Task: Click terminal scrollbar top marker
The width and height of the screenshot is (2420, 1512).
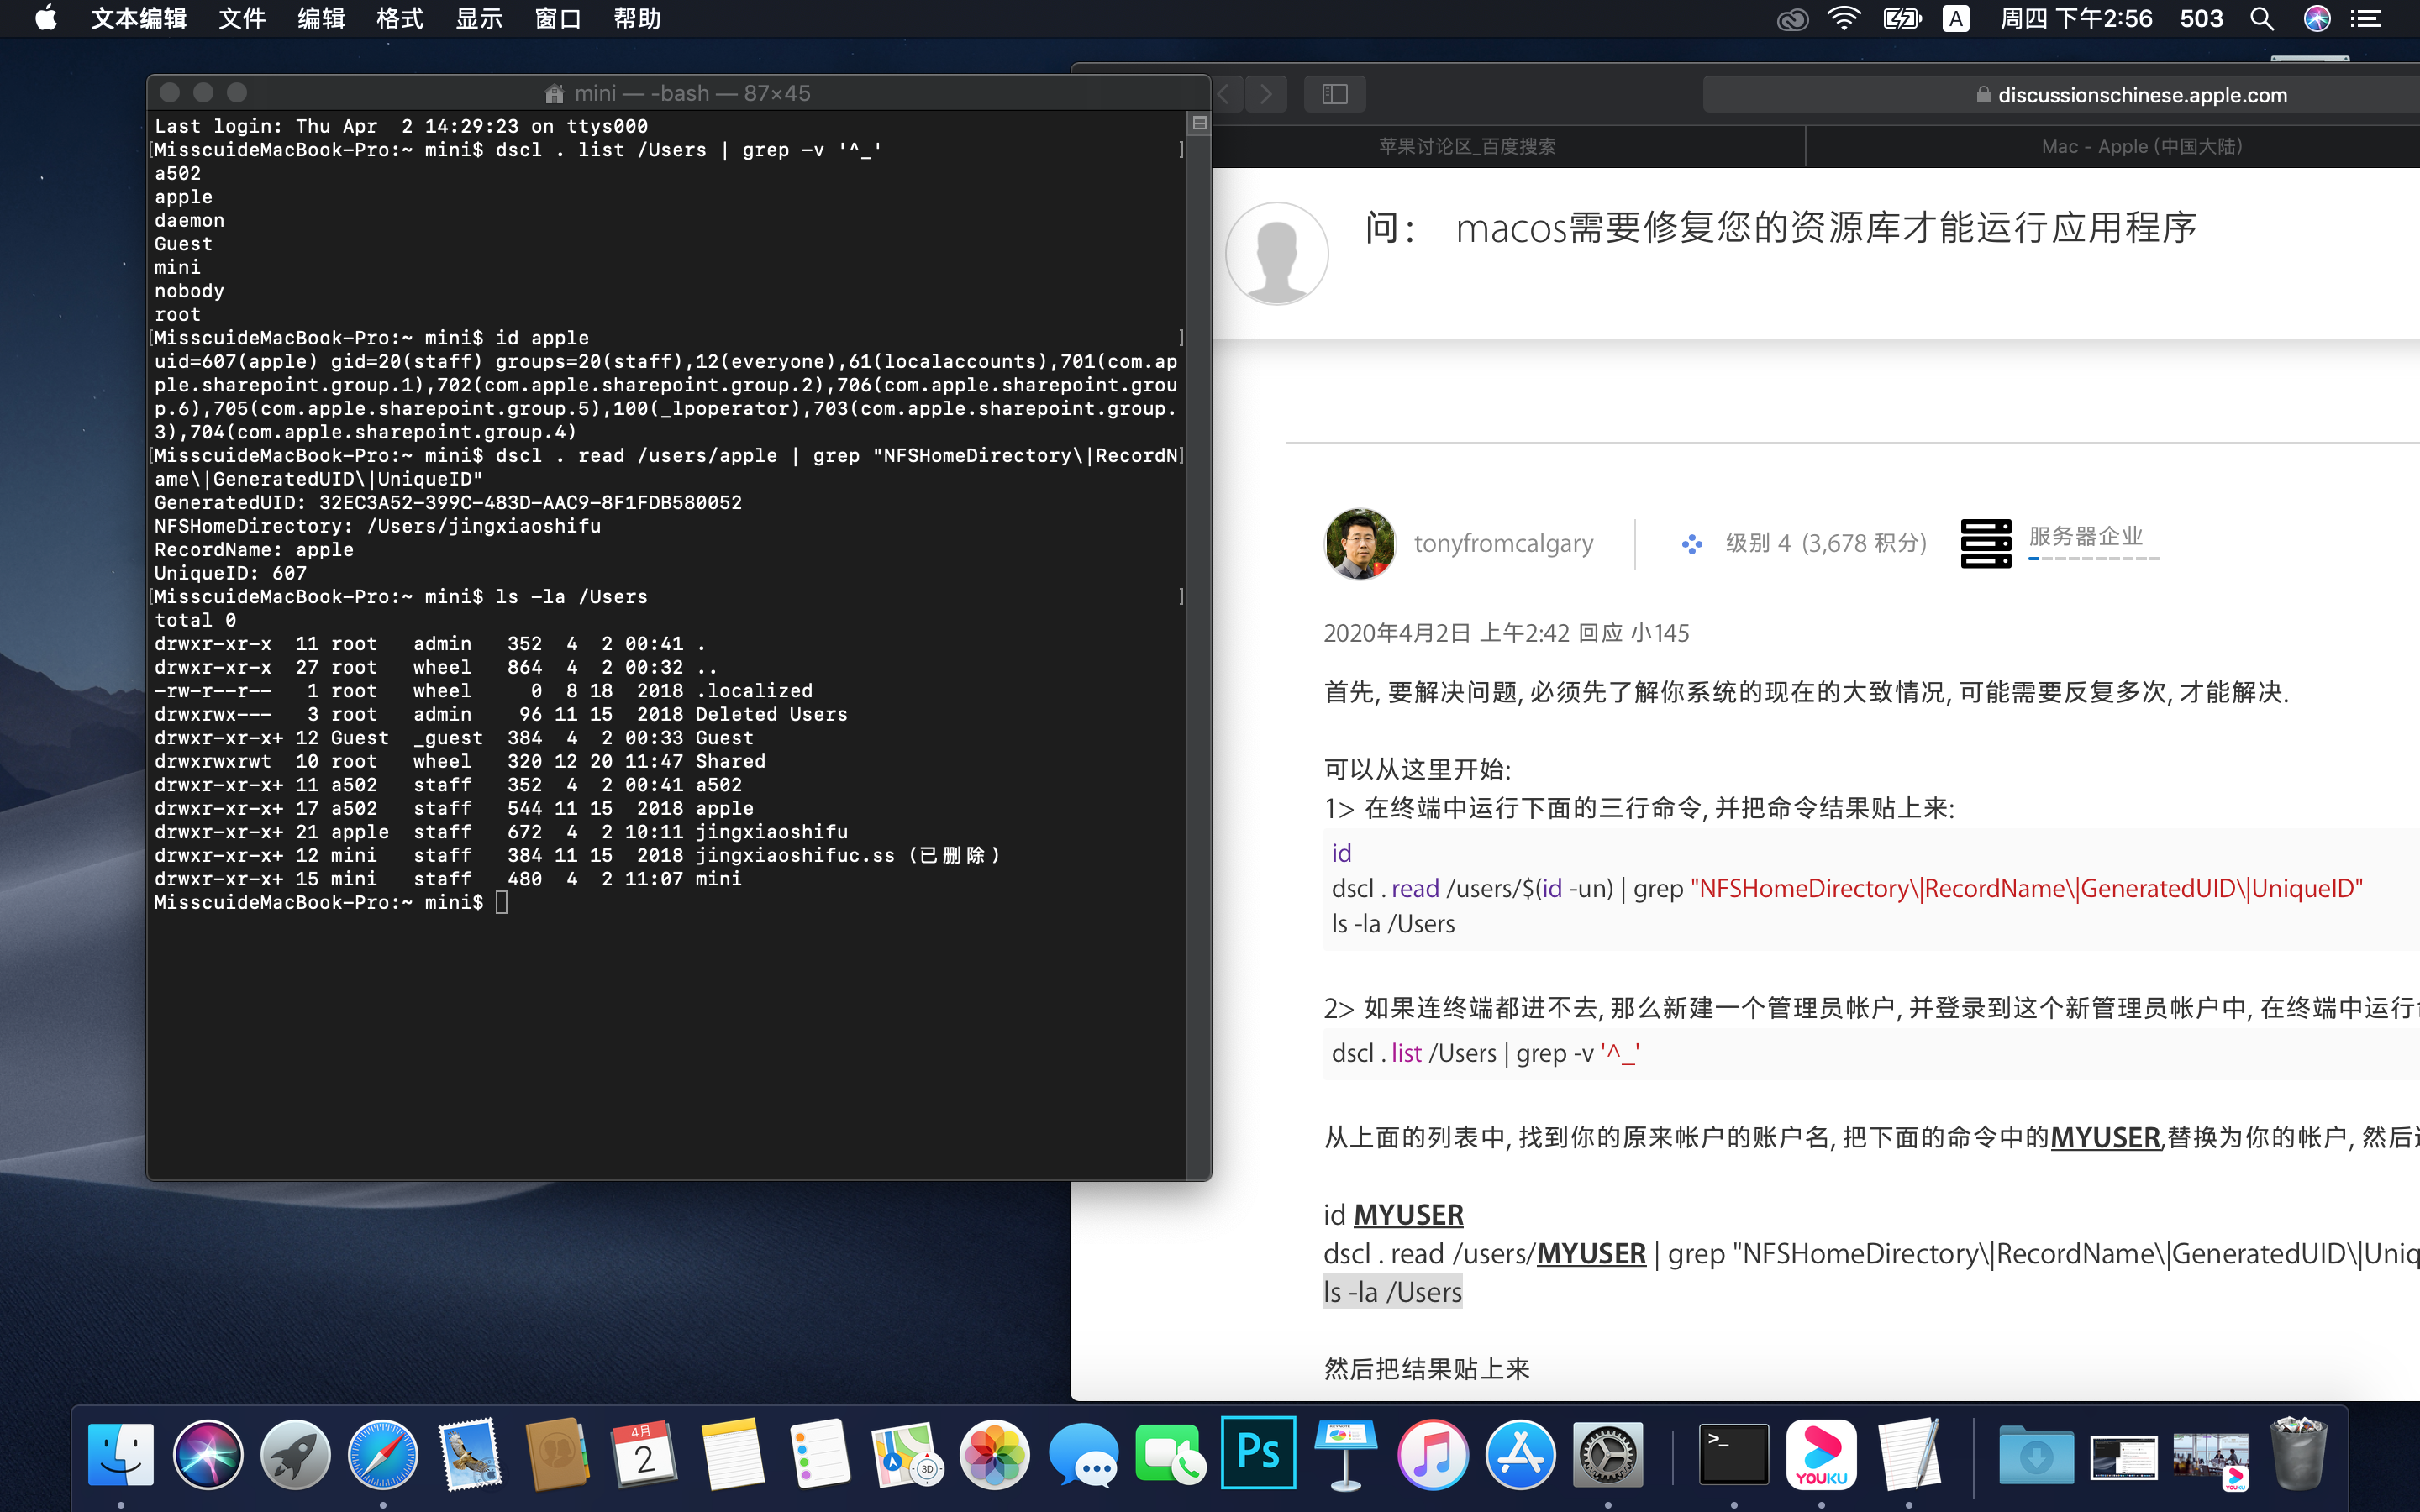Action: [x=1199, y=124]
